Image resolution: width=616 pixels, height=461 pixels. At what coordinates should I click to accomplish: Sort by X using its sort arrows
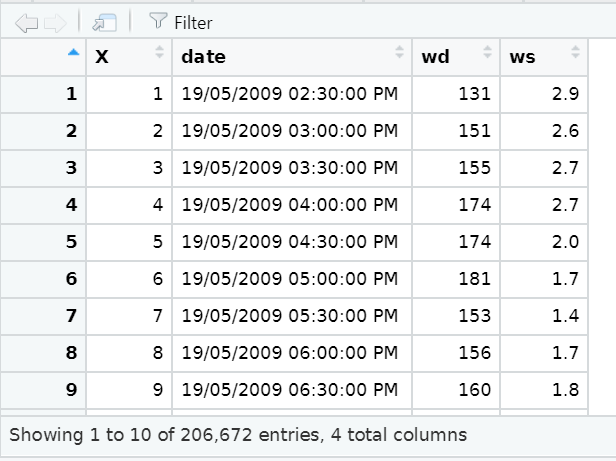pyautogui.click(x=158, y=55)
